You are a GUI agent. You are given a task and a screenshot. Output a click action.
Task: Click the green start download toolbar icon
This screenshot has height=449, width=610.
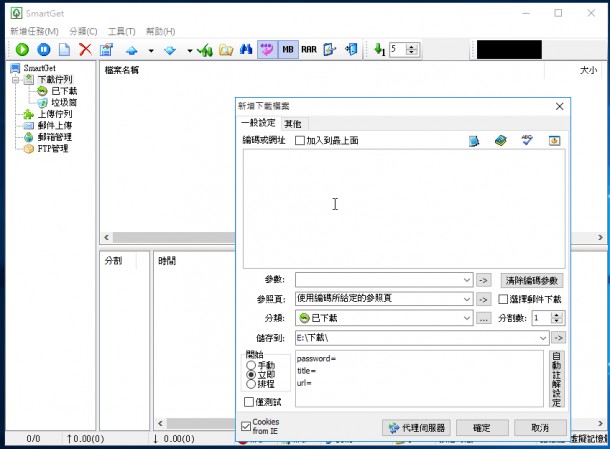(x=22, y=49)
